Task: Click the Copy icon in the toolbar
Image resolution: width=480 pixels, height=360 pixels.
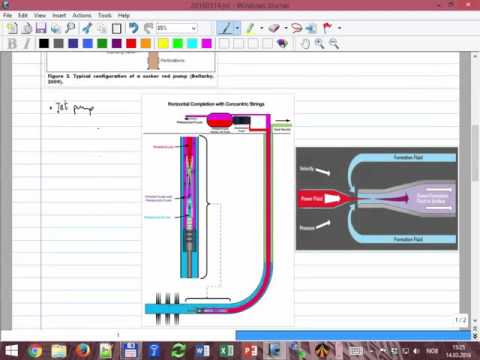Action: (x=102, y=28)
